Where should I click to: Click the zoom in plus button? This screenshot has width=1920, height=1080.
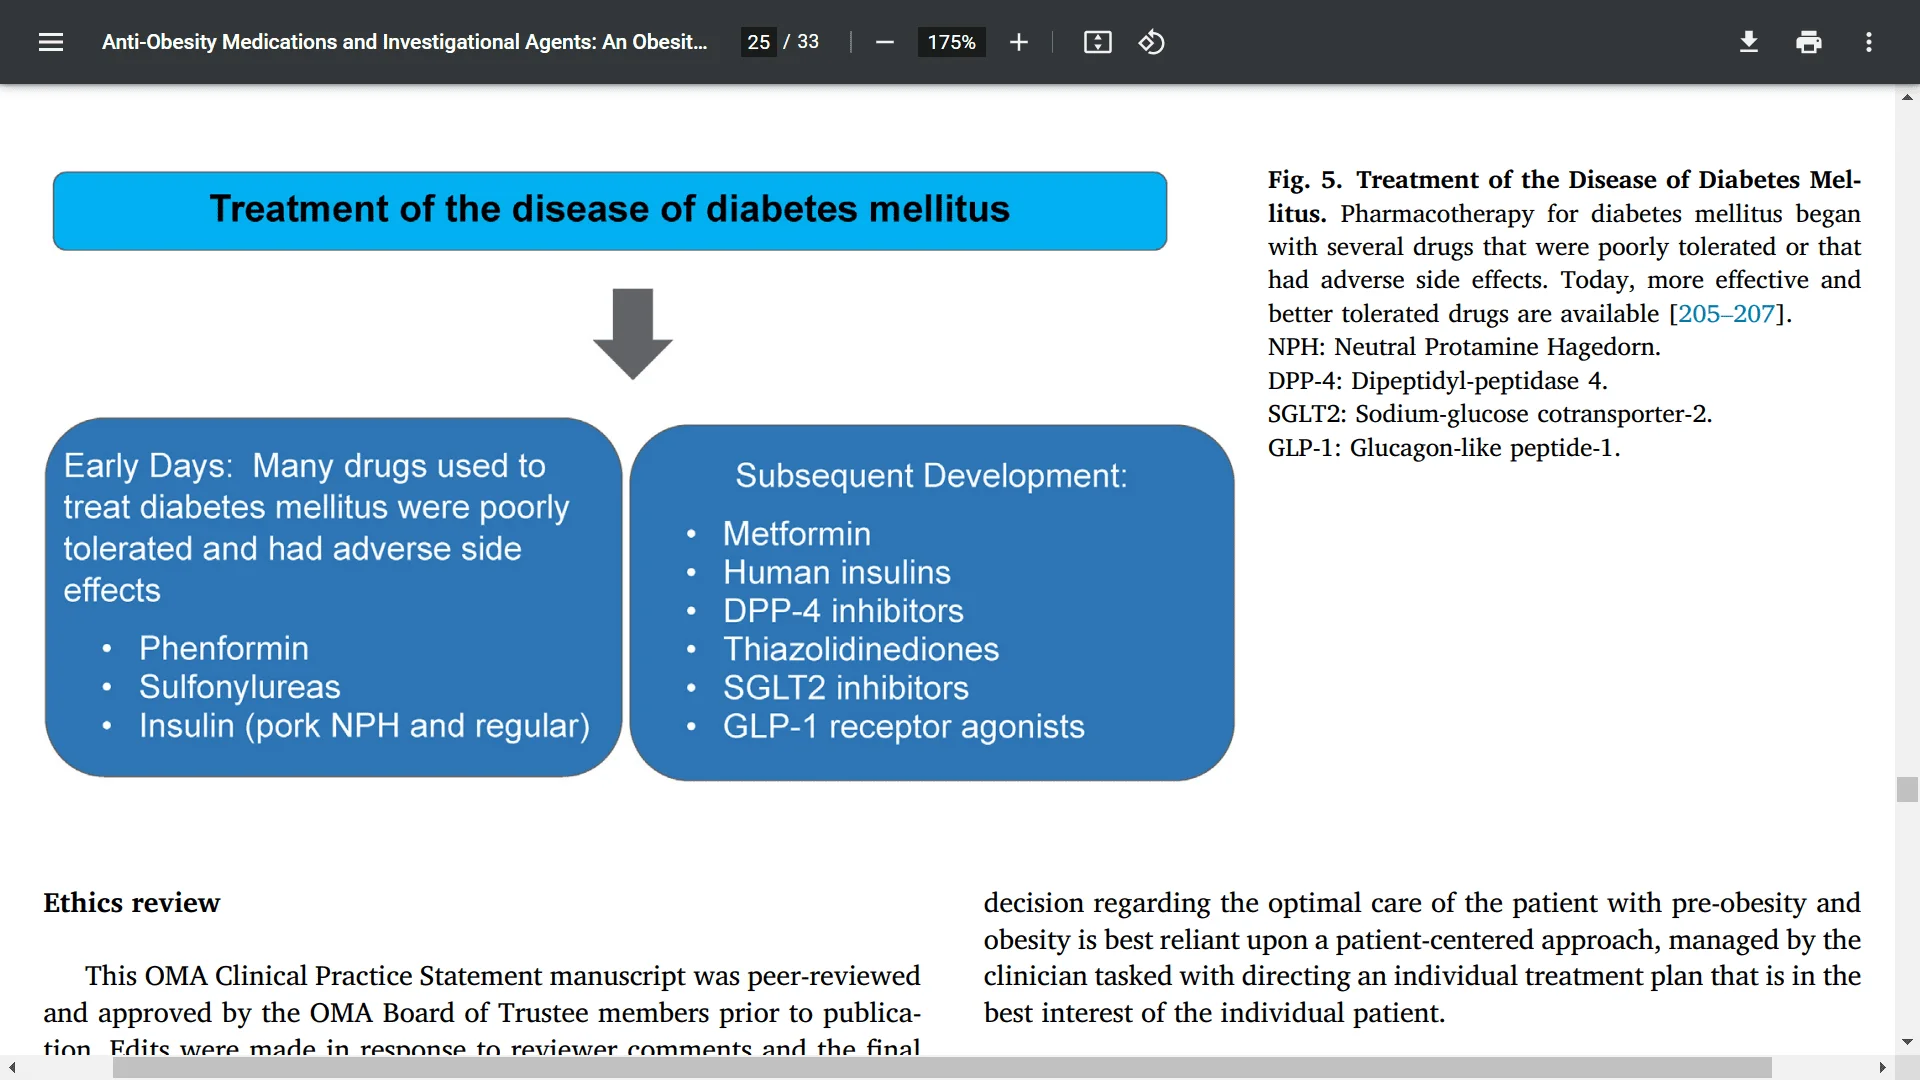tap(1018, 42)
